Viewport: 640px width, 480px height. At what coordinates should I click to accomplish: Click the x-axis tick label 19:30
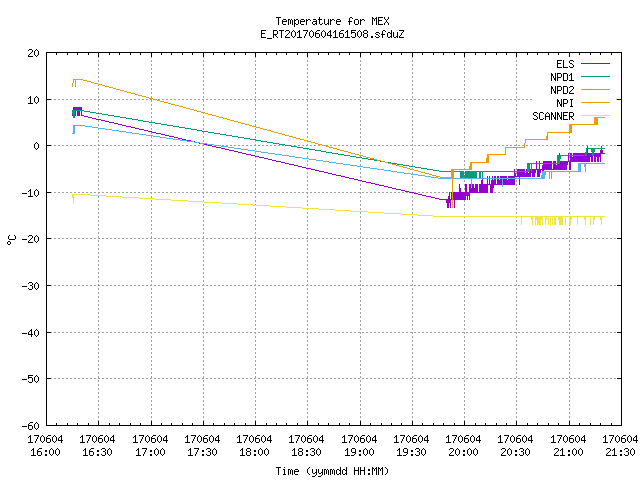click(411, 452)
